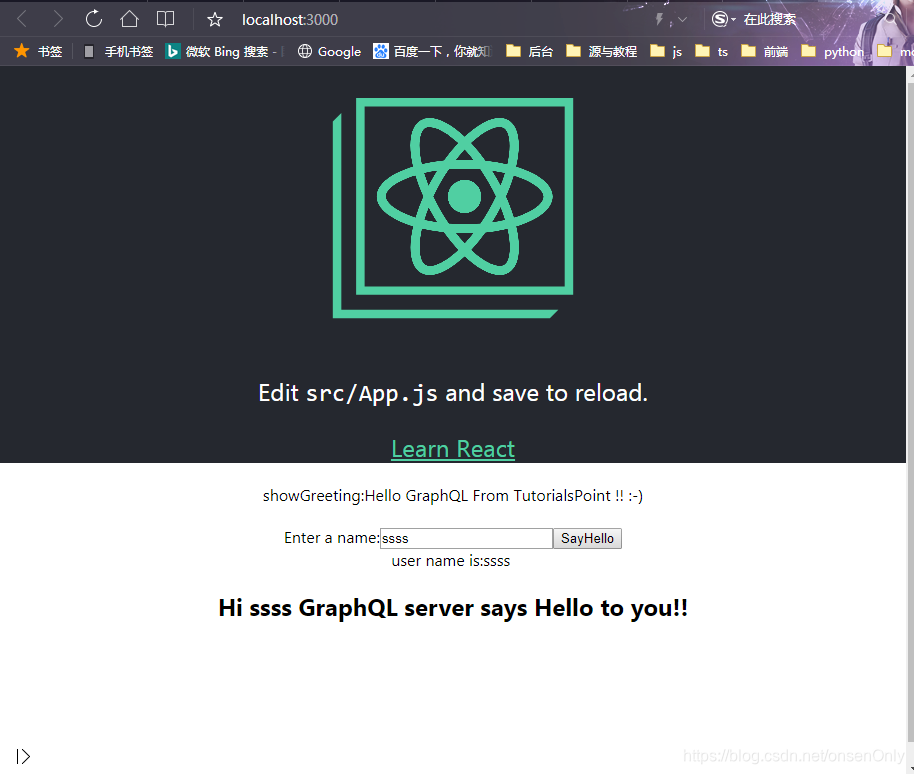Click the SayHello button
Viewport: 914px width, 774px height.
pos(588,538)
